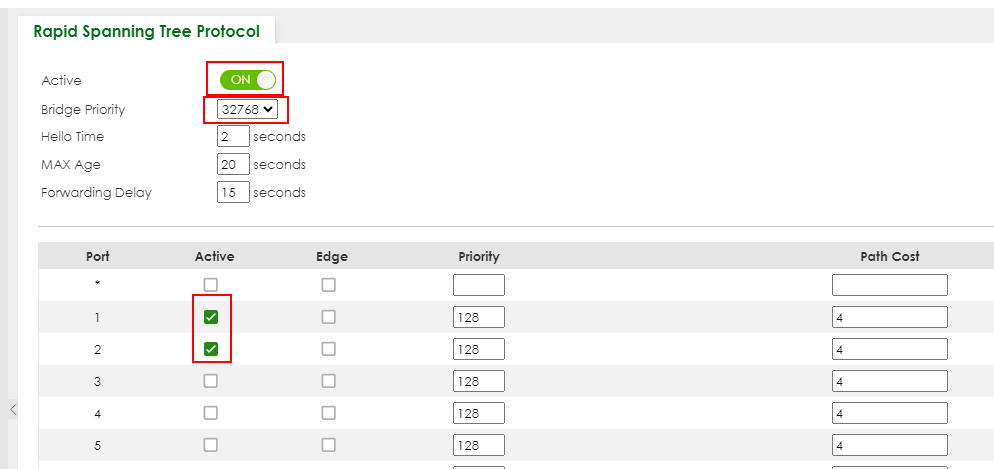Click the Priority field in the wildcard row

[479, 285]
